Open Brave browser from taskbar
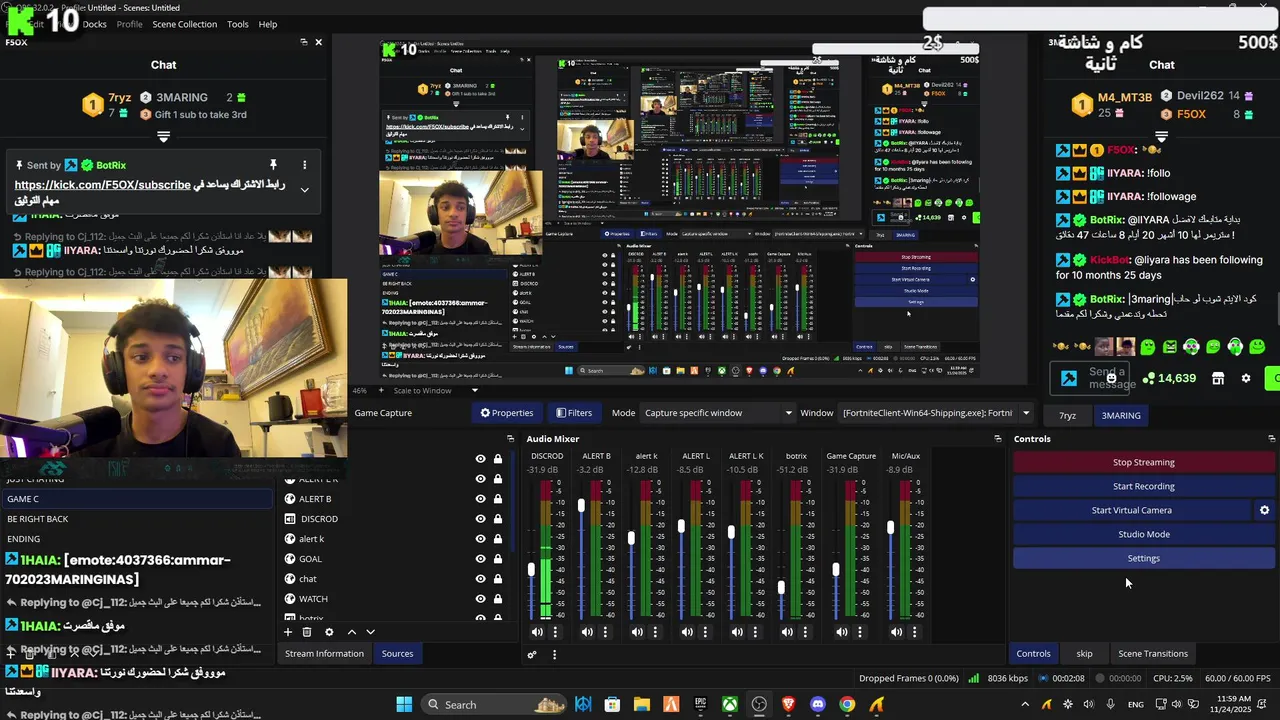This screenshot has height=720, width=1280. tap(789, 704)
